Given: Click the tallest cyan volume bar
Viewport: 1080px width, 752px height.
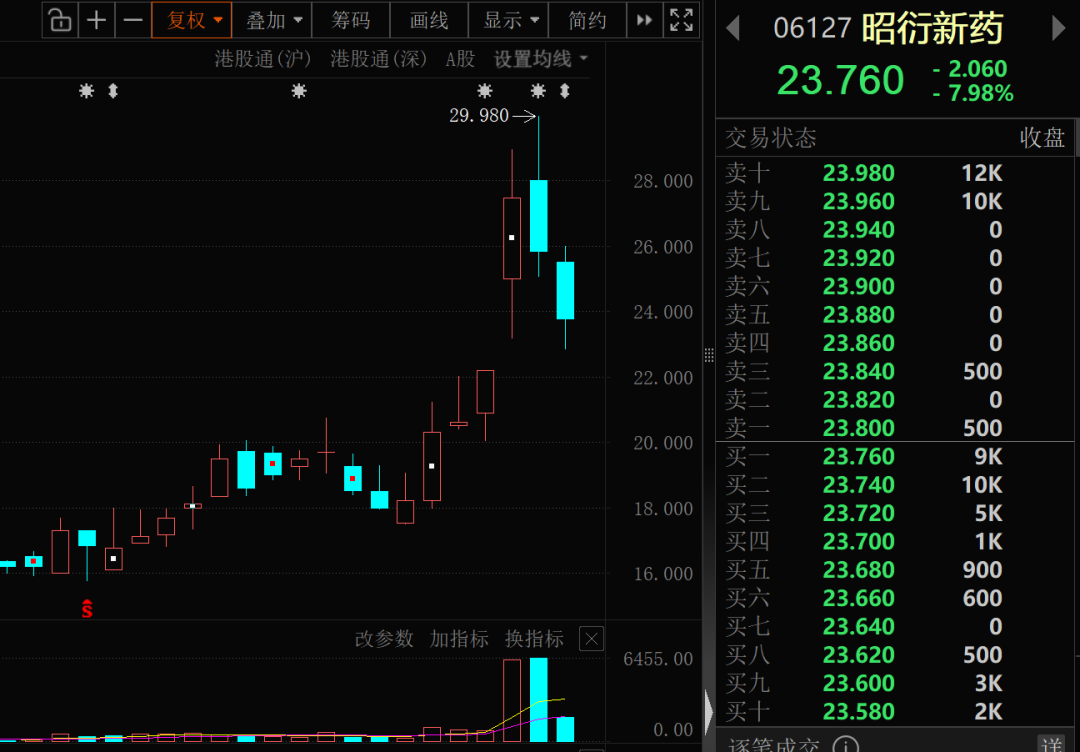Looking at the screenshot, I should 539,700.
